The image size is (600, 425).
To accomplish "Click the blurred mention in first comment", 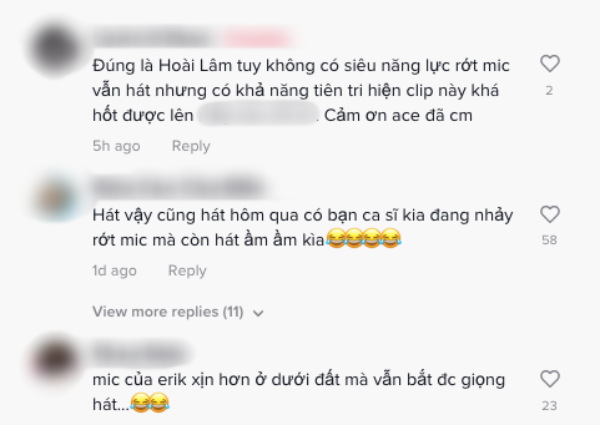I will [259, 114].
